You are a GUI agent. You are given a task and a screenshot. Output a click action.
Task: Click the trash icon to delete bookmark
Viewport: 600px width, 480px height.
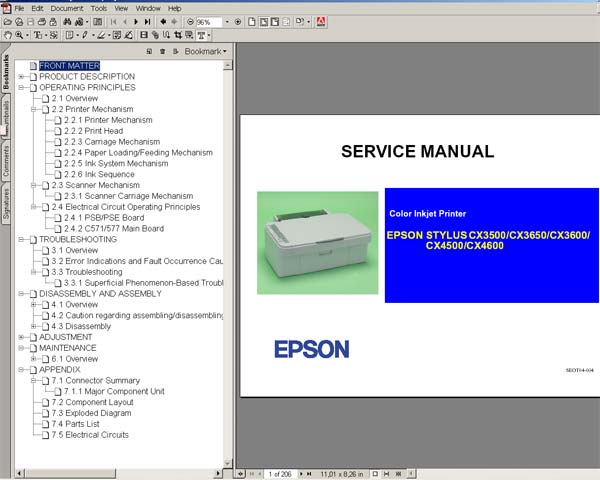(163, 51)
